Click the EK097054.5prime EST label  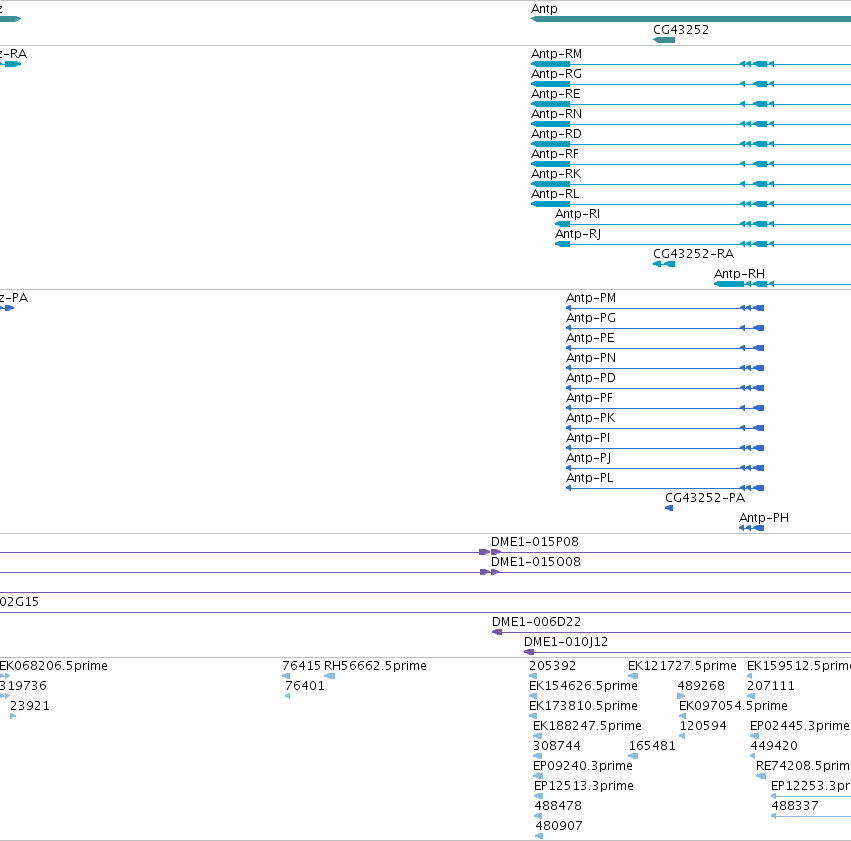coord(733,706)
